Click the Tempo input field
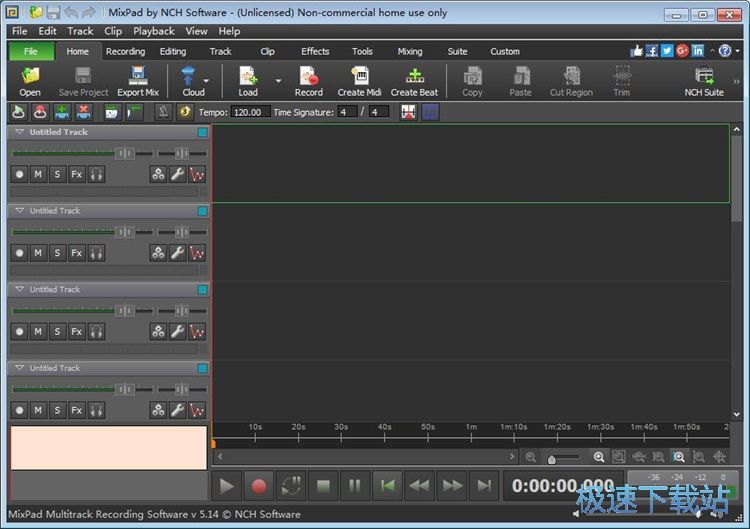Image resolution: width=750 pixels, height=529 pixels. pos(249,112)
